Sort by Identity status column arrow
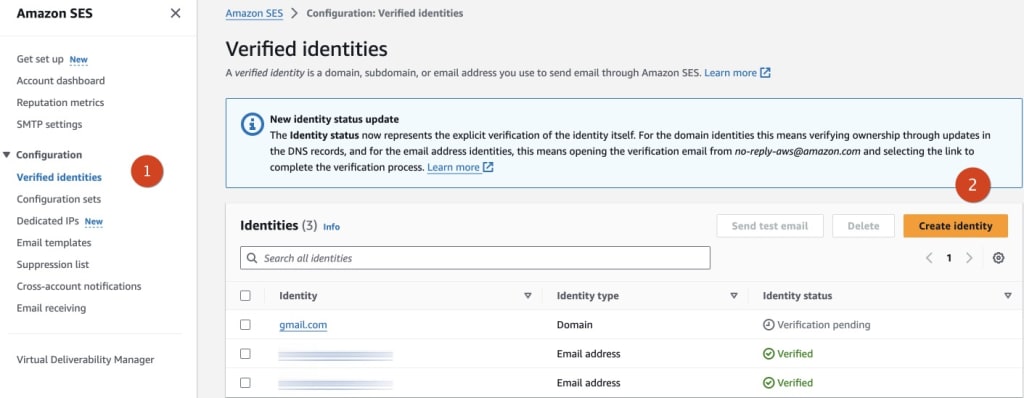 (x=1007, y=295)
